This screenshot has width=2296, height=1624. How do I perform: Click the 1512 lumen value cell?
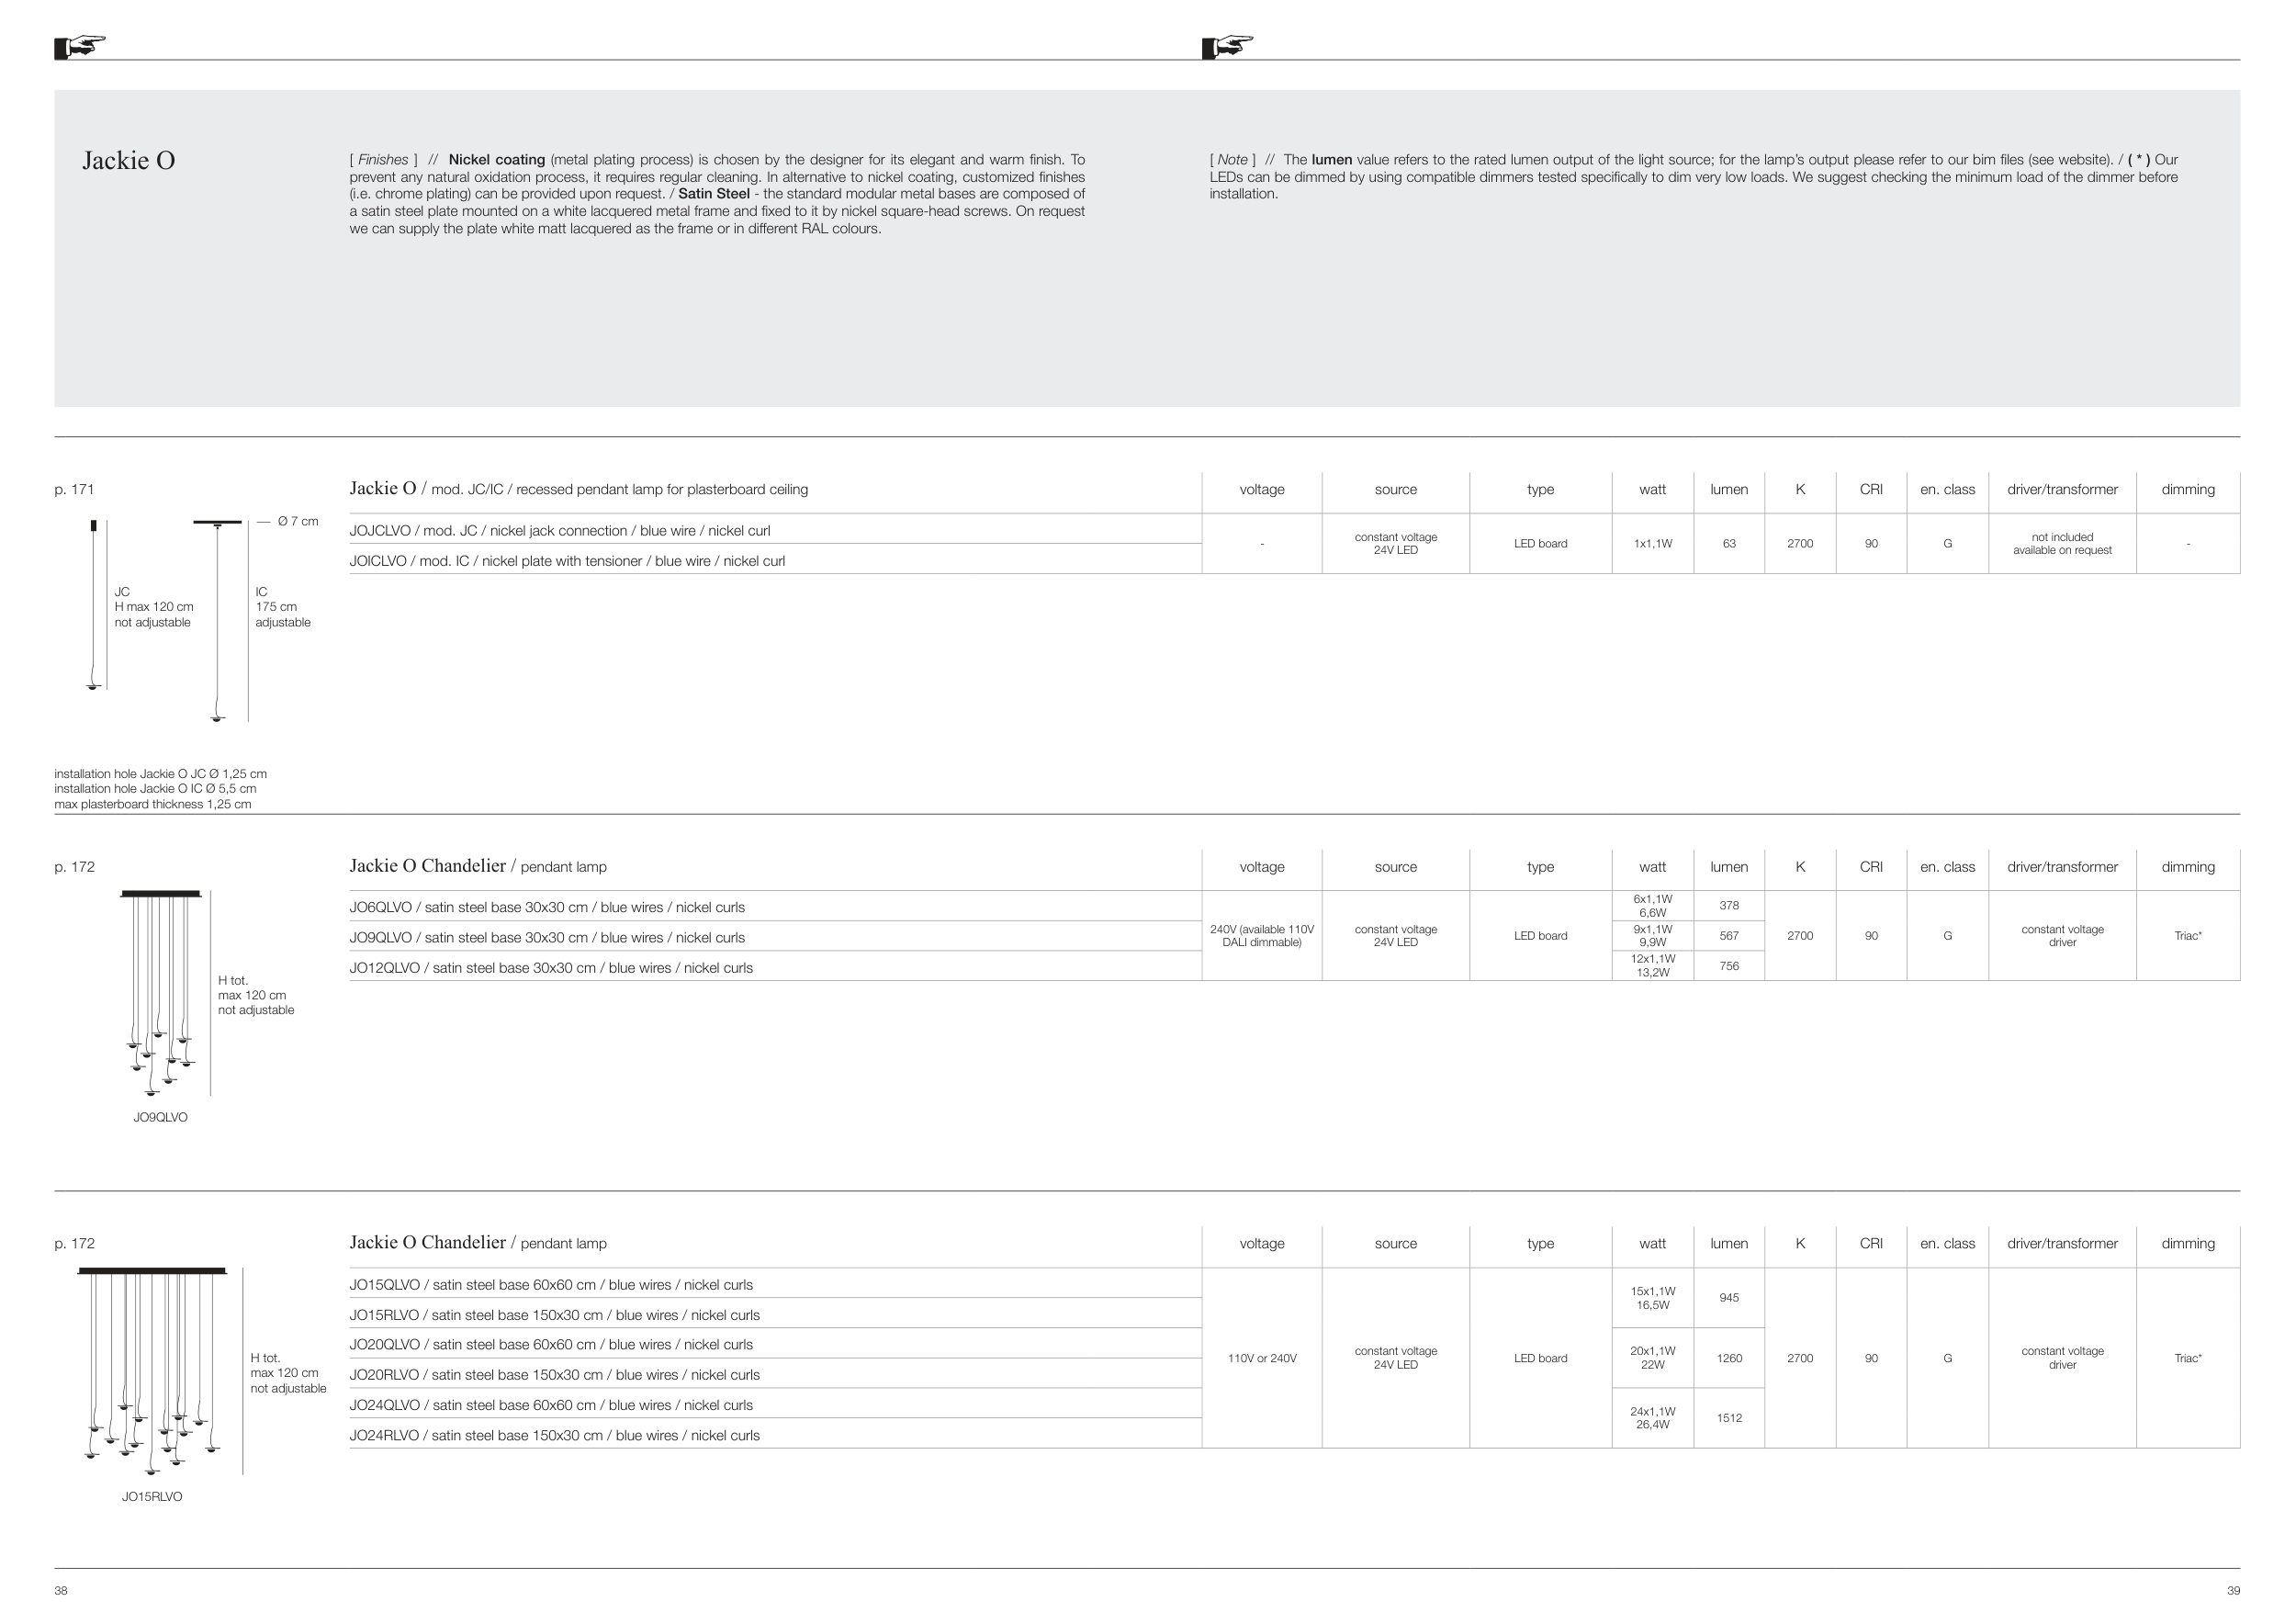tap(1729, 1418)
